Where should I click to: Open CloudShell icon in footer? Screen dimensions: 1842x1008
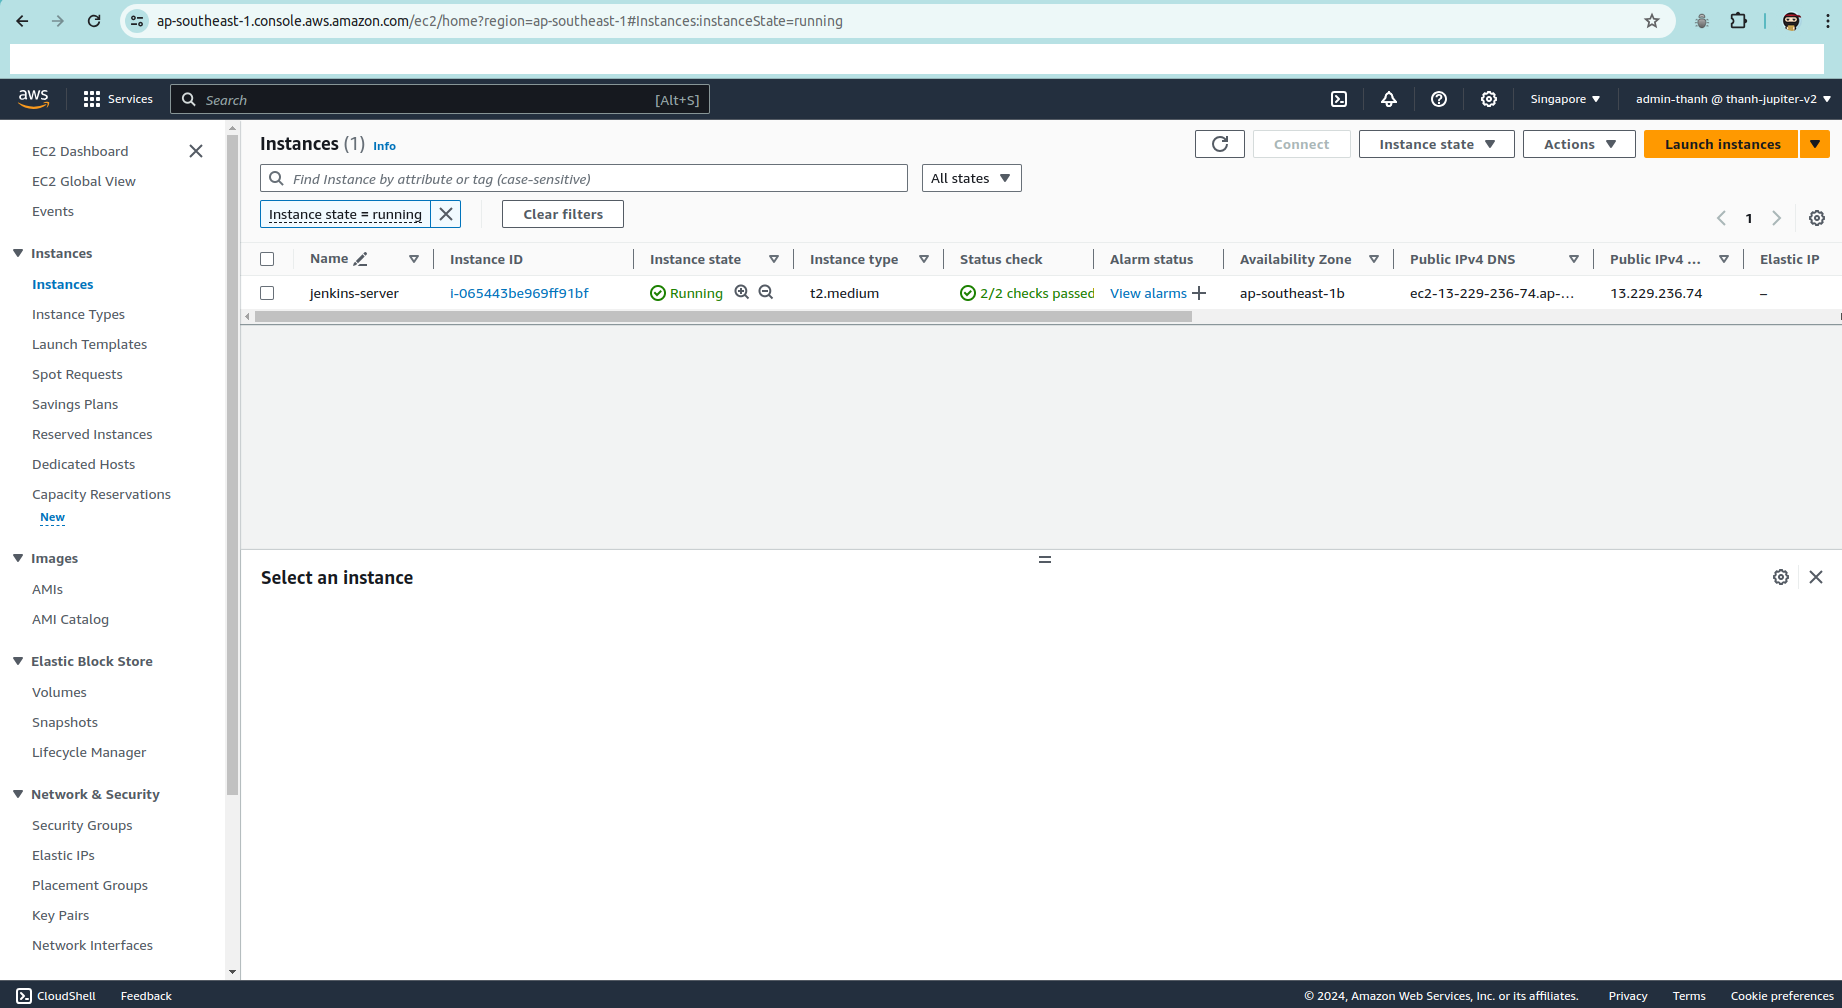24,996
